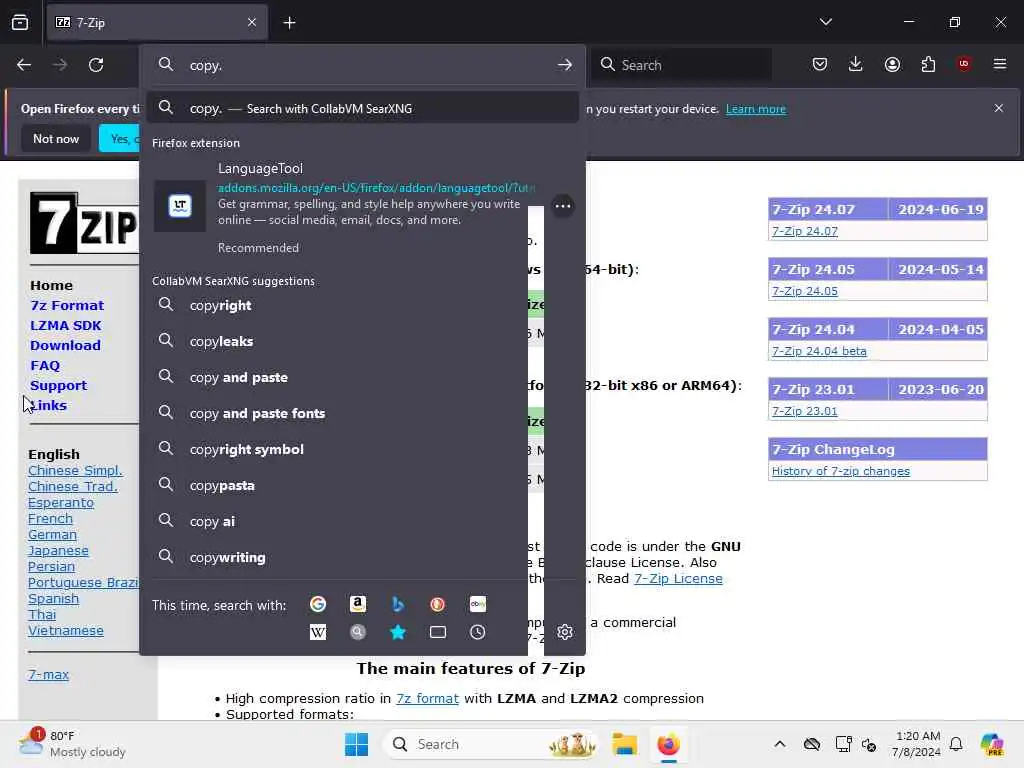Search this time with Bing
Viewport: 1024px width, 768px height.
[398, 604]
